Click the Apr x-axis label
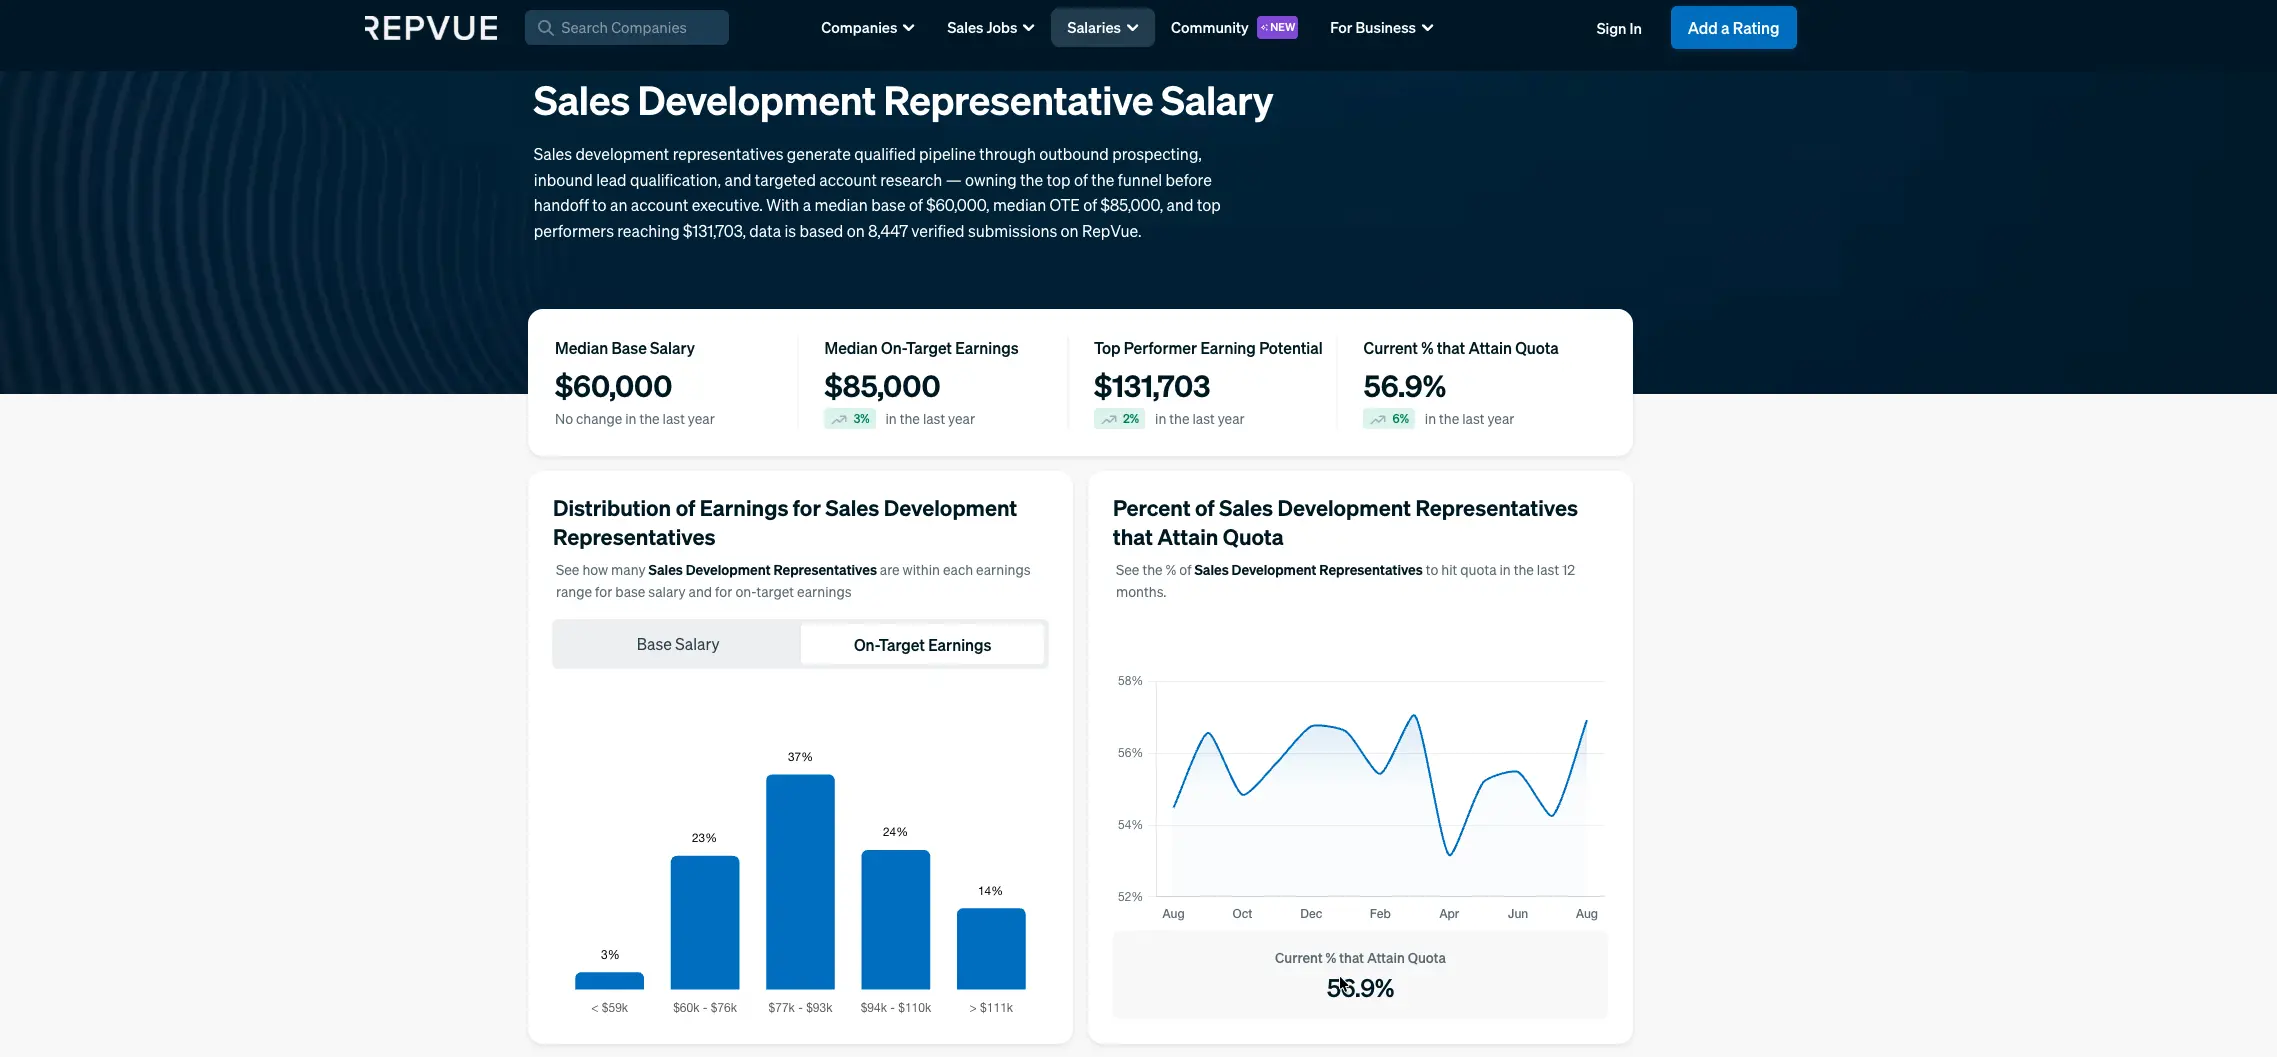The image size is (2277, 1057). 1449,914
